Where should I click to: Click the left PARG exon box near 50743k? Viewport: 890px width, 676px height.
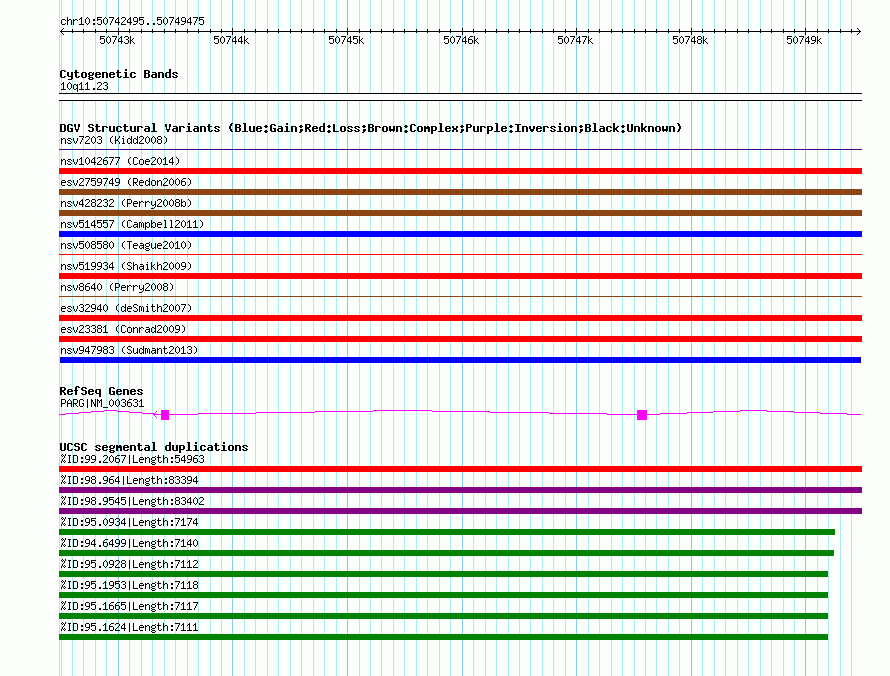click(x=165, y=415)
